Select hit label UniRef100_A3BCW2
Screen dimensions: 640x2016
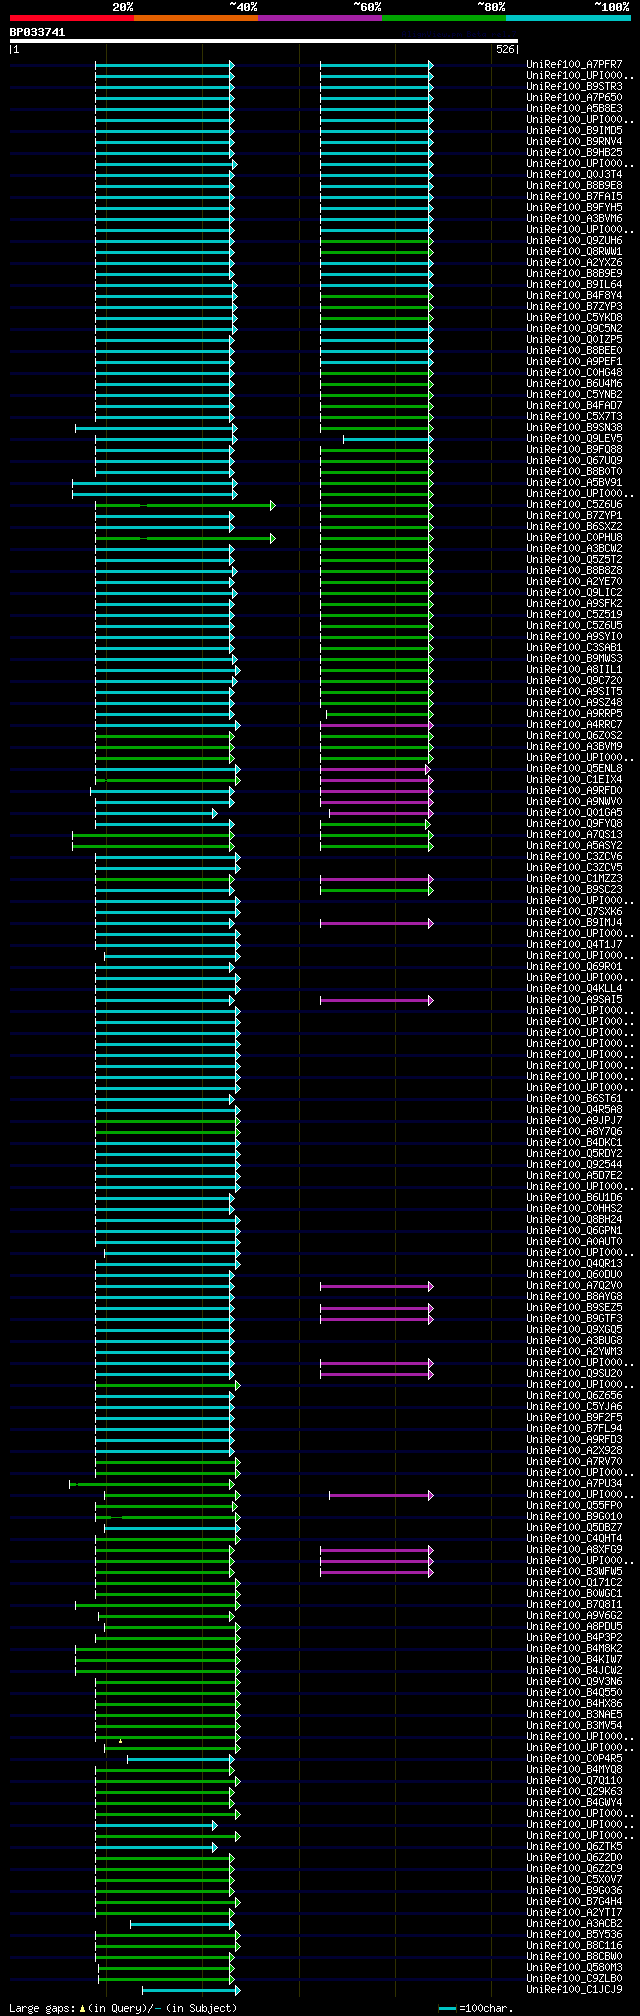click(574, 549)
